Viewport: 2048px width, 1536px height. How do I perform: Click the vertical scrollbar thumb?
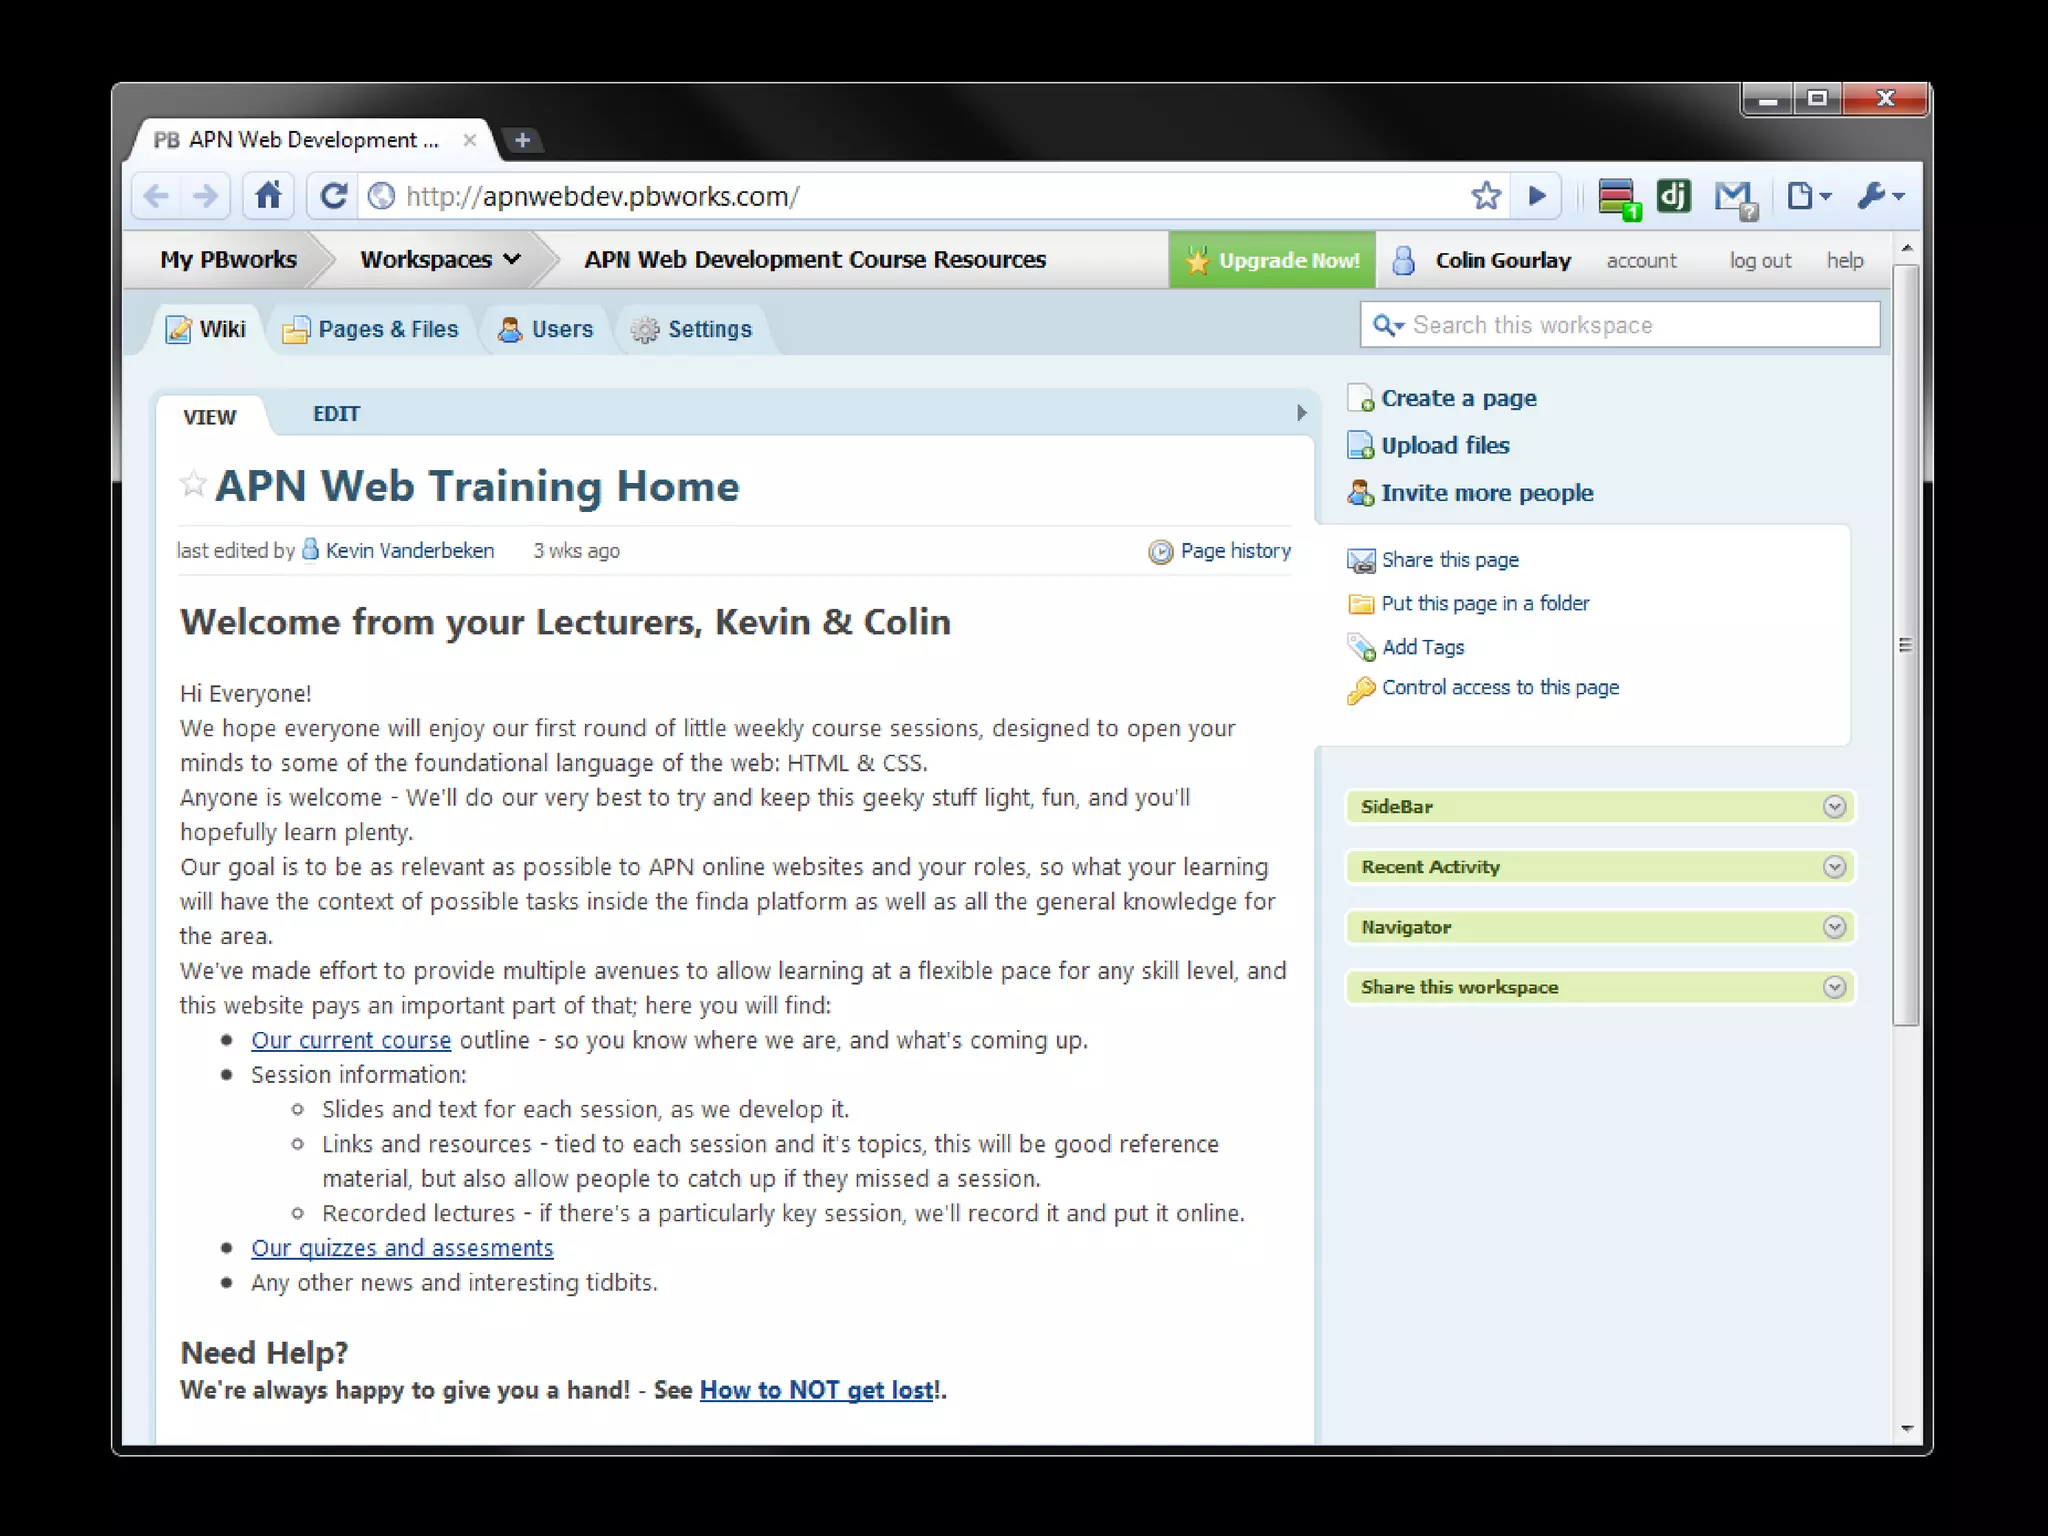pyautogui.click(x=1906, y=645)
